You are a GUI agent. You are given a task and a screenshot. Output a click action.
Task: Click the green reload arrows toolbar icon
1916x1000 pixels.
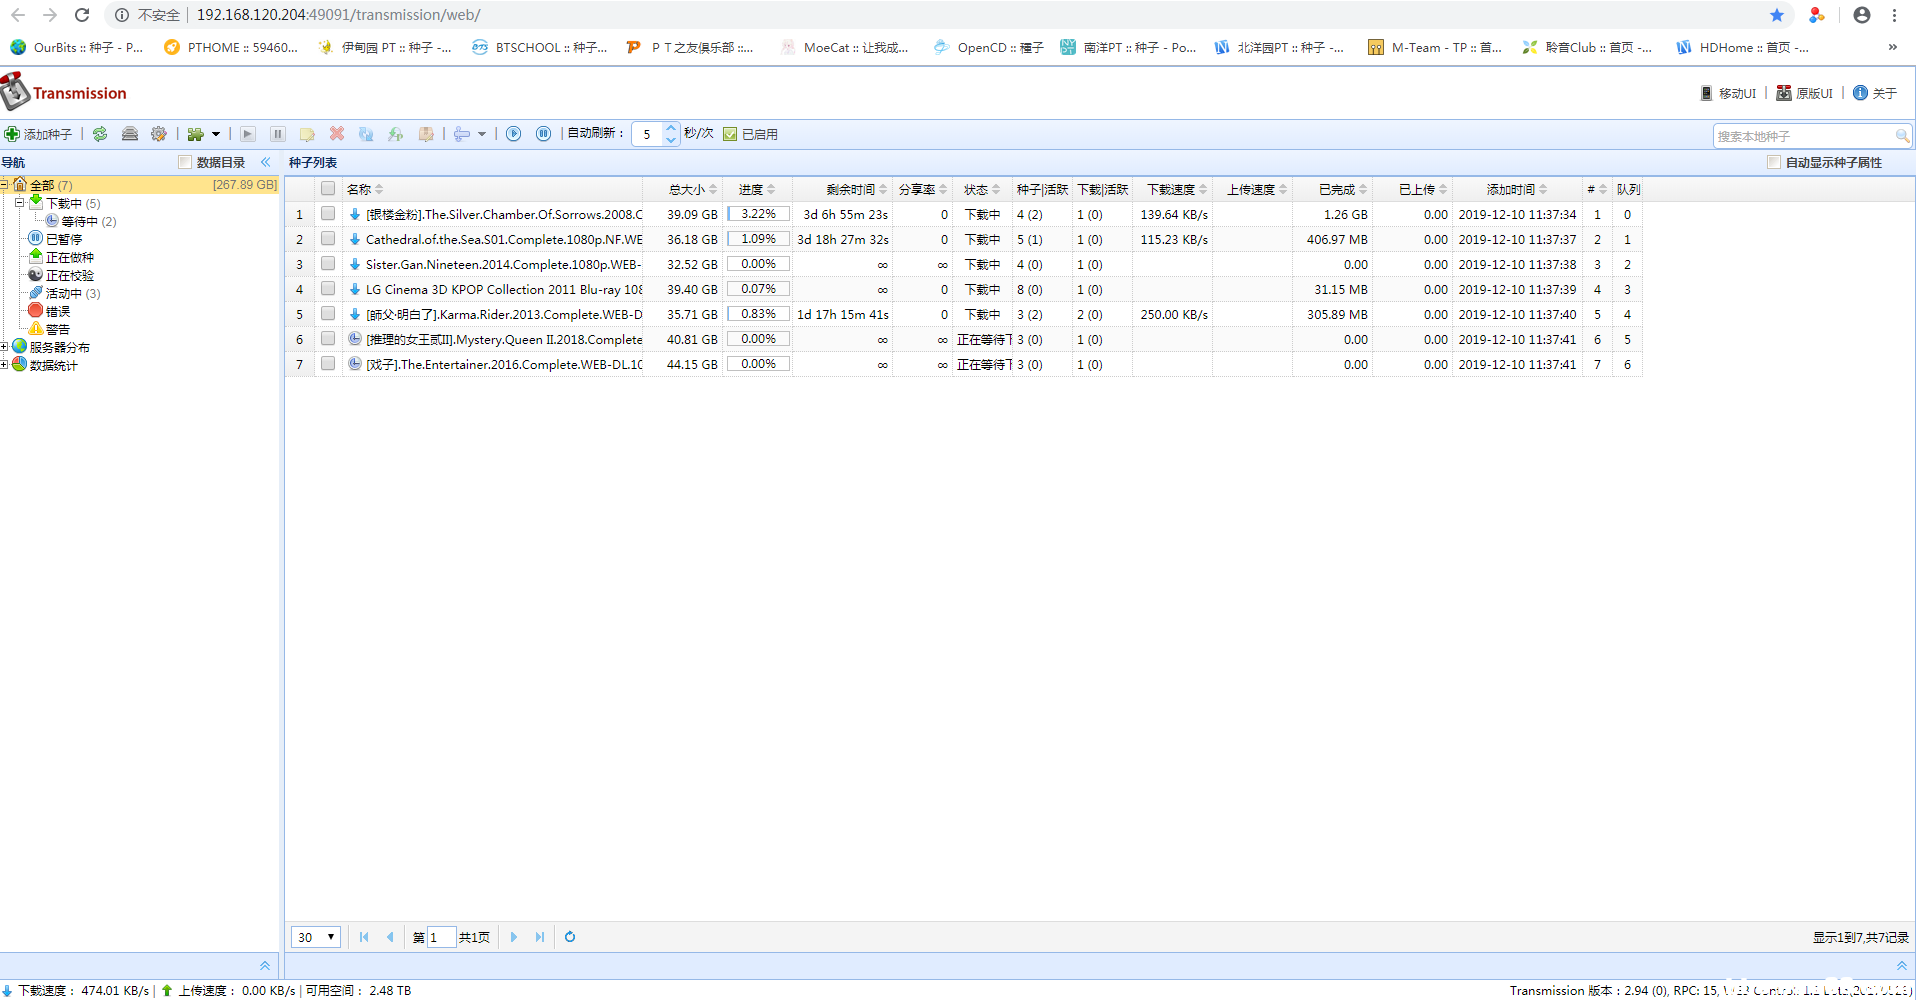(100, 134)
